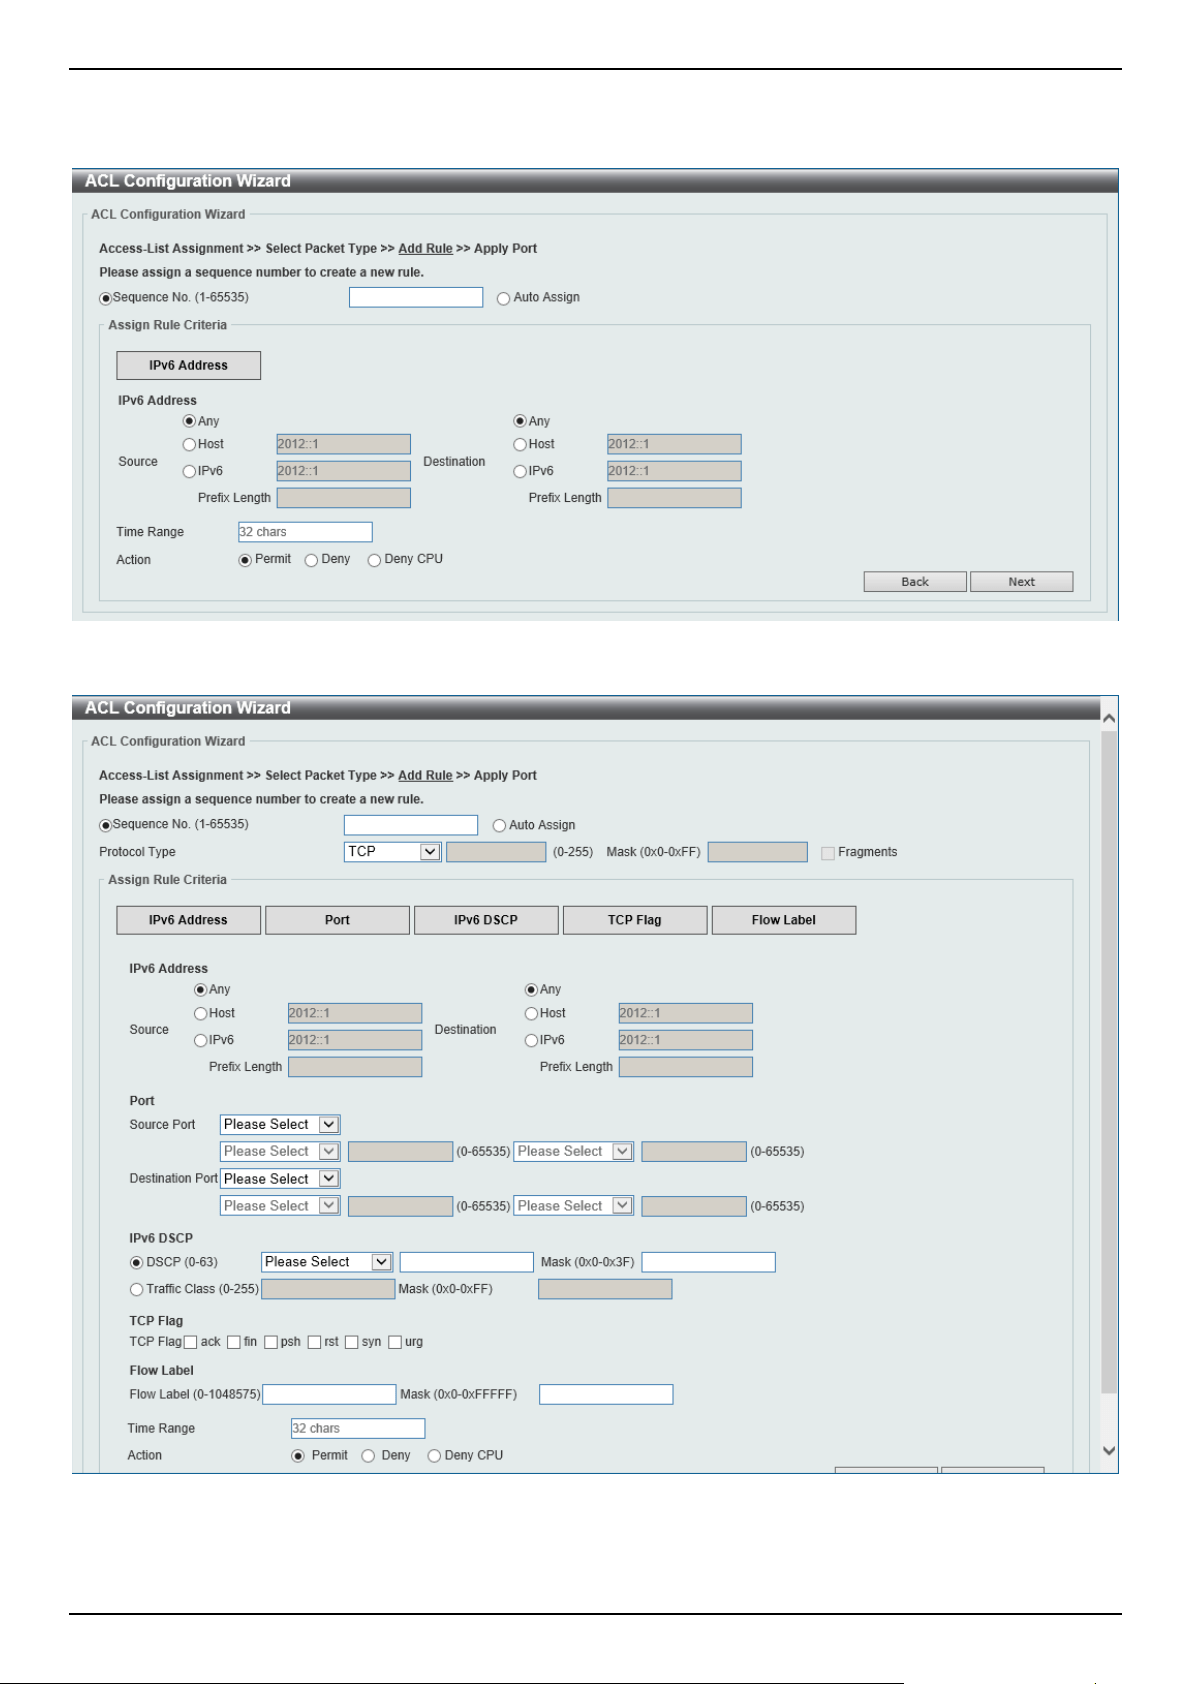
Task: Click Add Rule link in upper wizard
Action: (x=425, y=249)
